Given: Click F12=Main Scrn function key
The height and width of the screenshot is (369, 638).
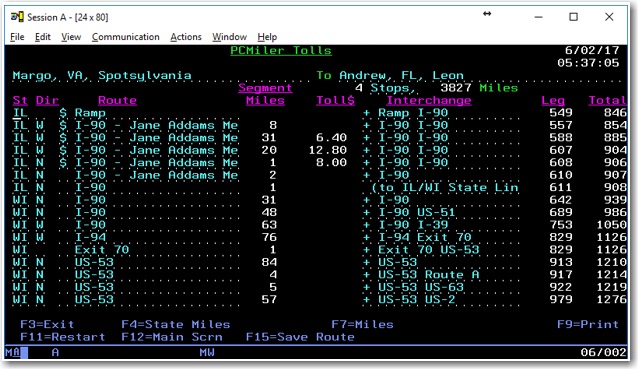Looking at the screenshot, I should (x=172, y=337).
